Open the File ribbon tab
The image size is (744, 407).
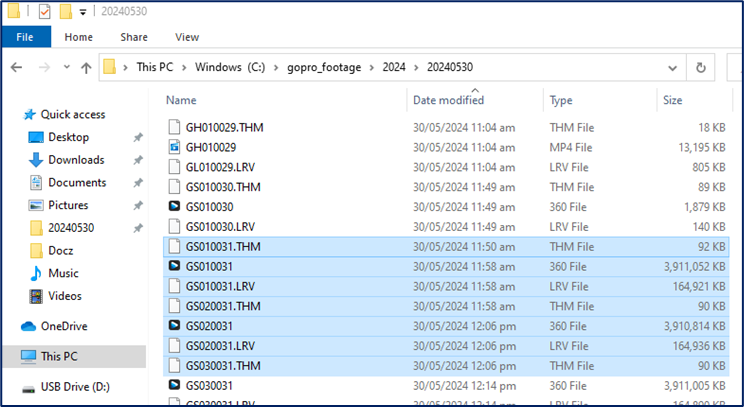(x=26, y=37)
